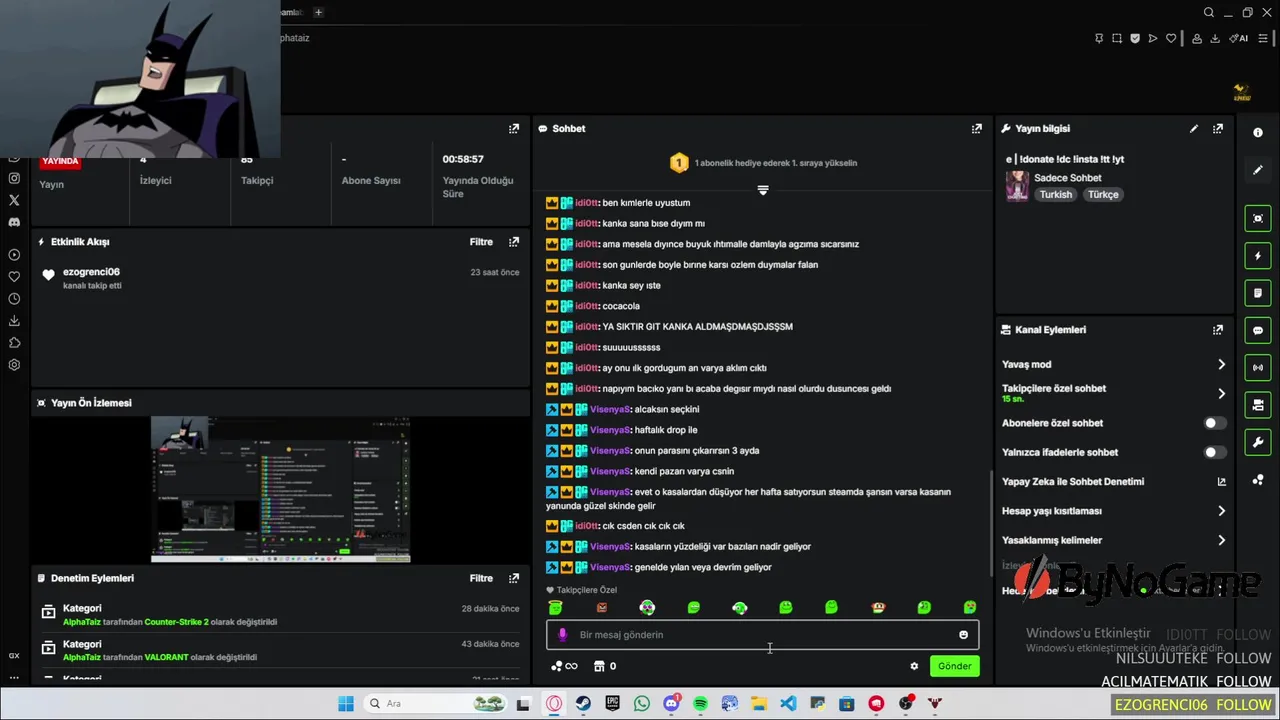Open Settings gear in browser sidebar
The height and width of the screenshot is (720, 1280).
click(x=14, y=365)
